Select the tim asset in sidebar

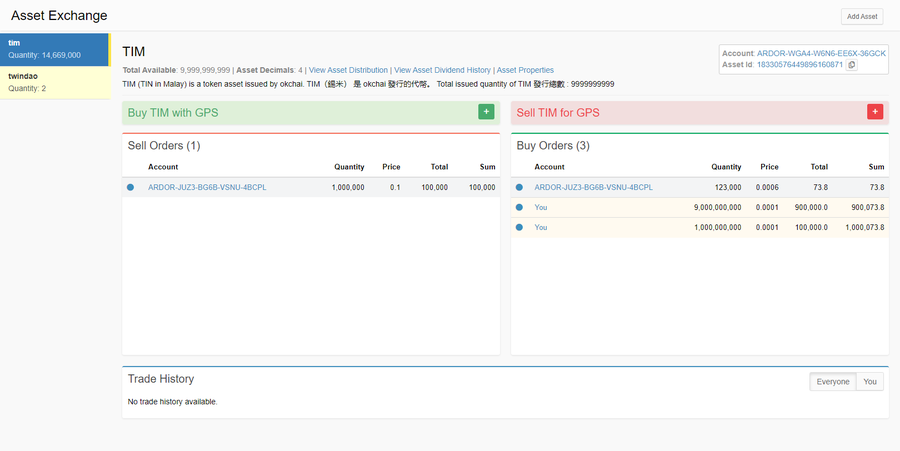[55, 49]
